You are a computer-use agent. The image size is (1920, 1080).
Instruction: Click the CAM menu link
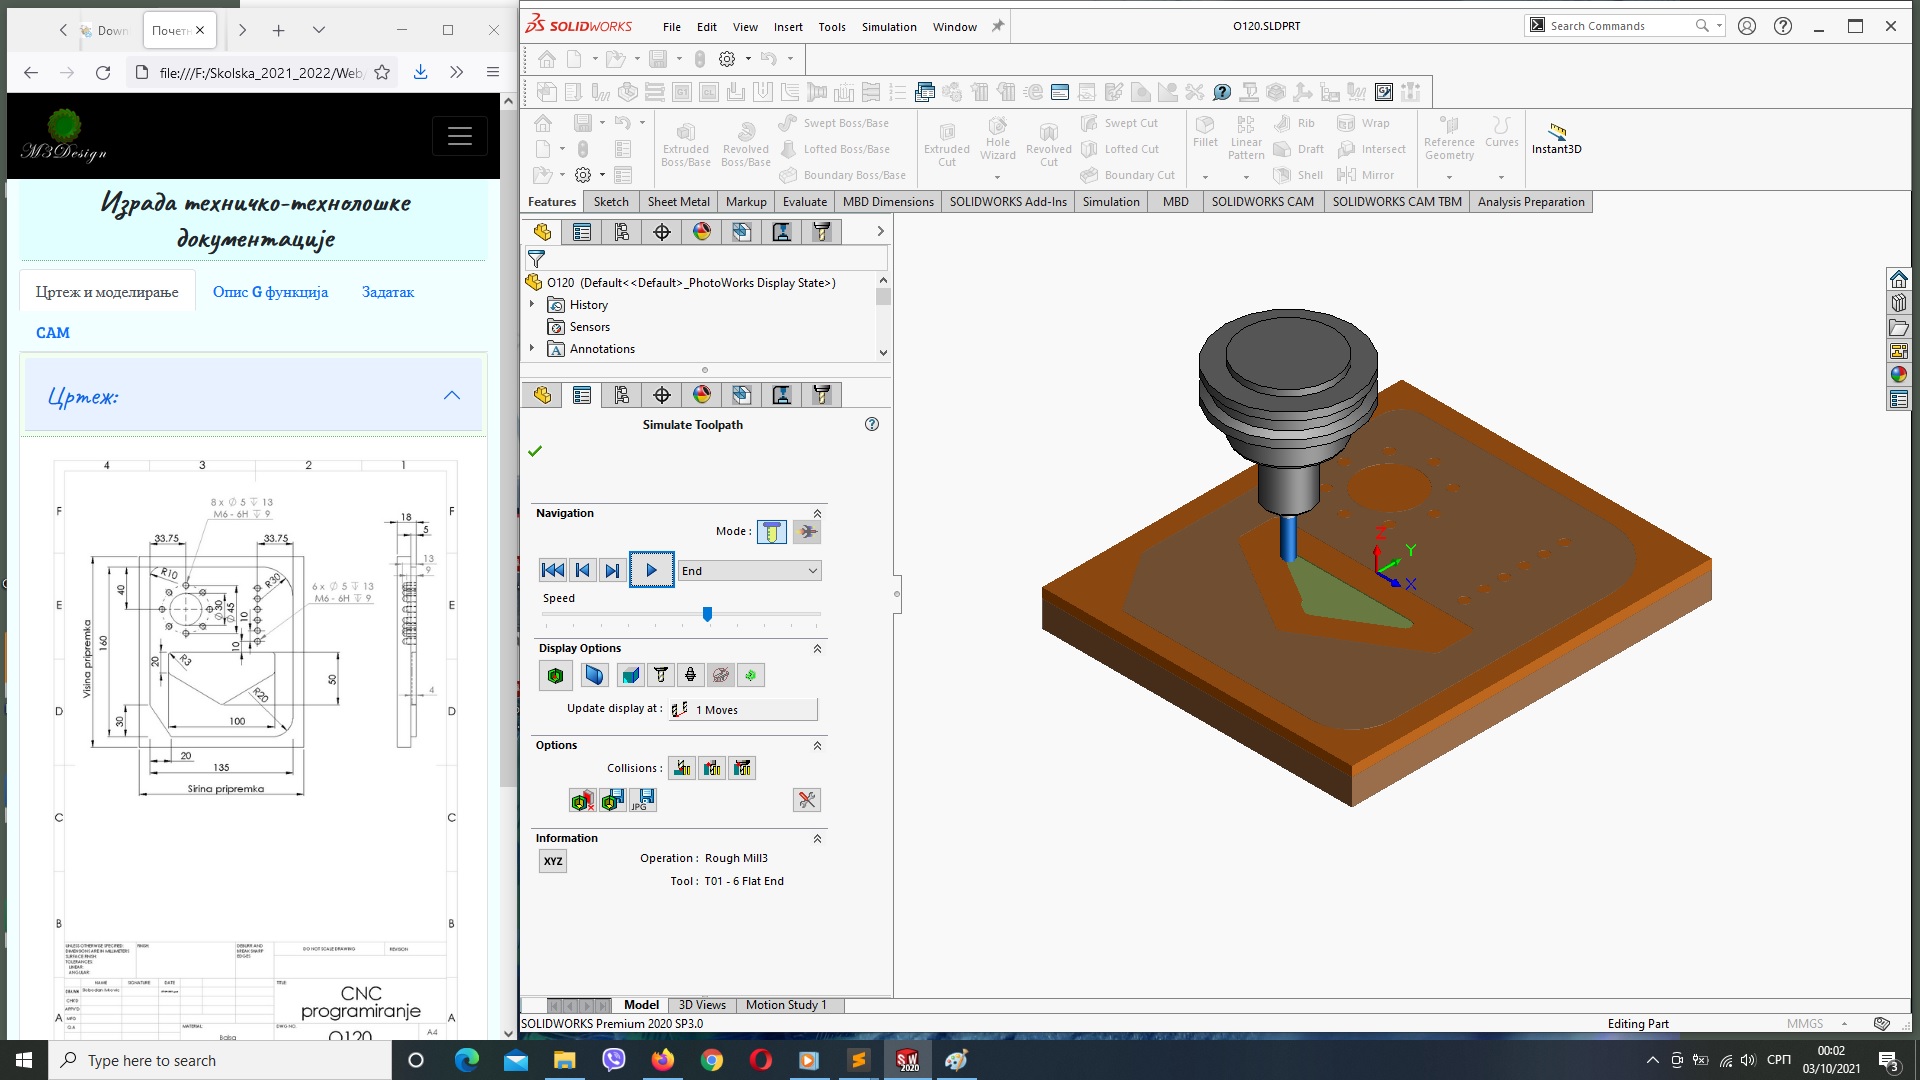coord(53,332)
